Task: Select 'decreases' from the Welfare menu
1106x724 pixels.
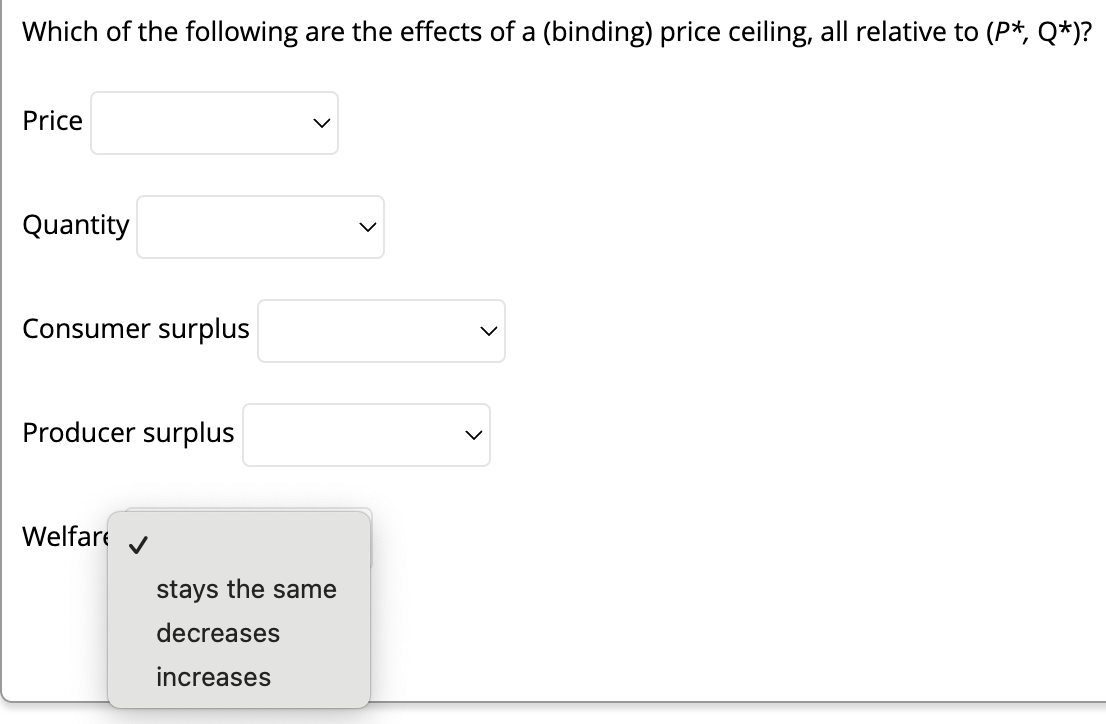Action: coord(217,632)
